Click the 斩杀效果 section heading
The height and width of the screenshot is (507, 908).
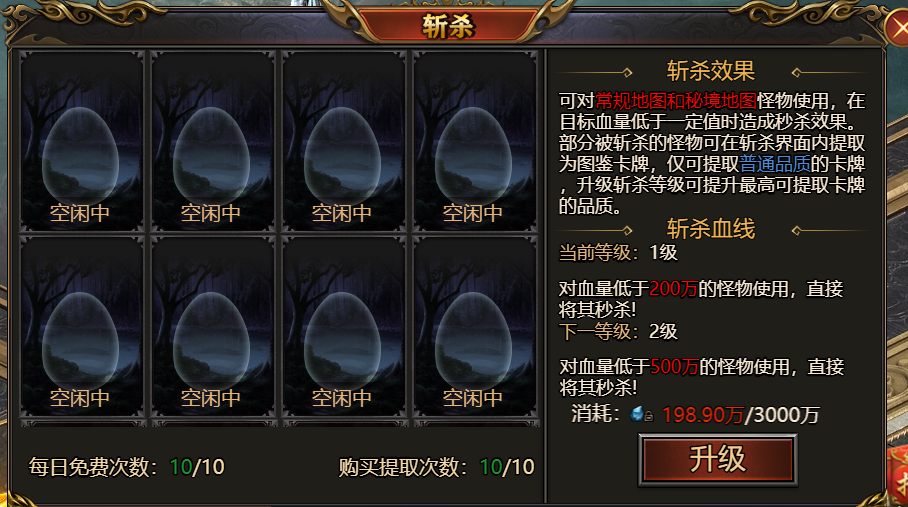click(711, 71)
